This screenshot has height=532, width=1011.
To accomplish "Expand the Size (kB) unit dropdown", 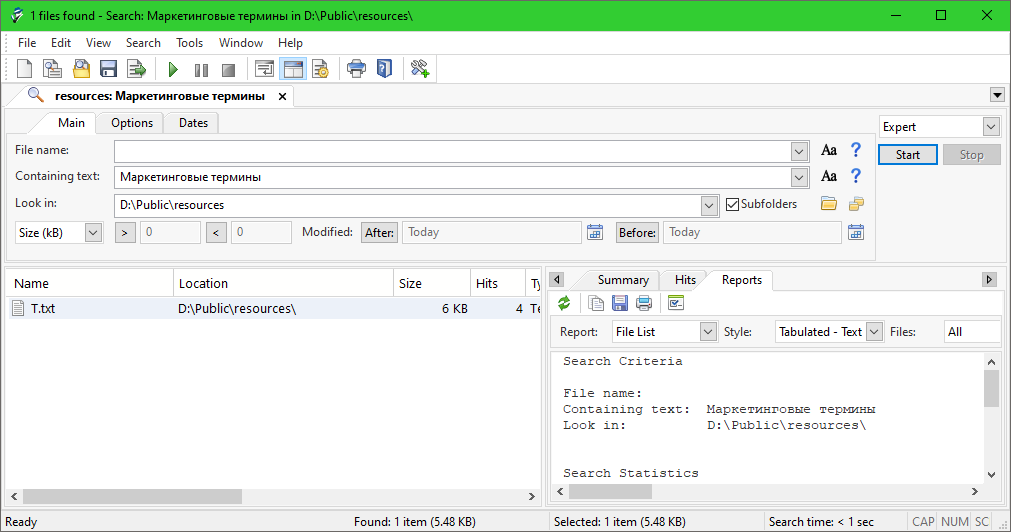I will pyautogui.click(x=93, y=232).
